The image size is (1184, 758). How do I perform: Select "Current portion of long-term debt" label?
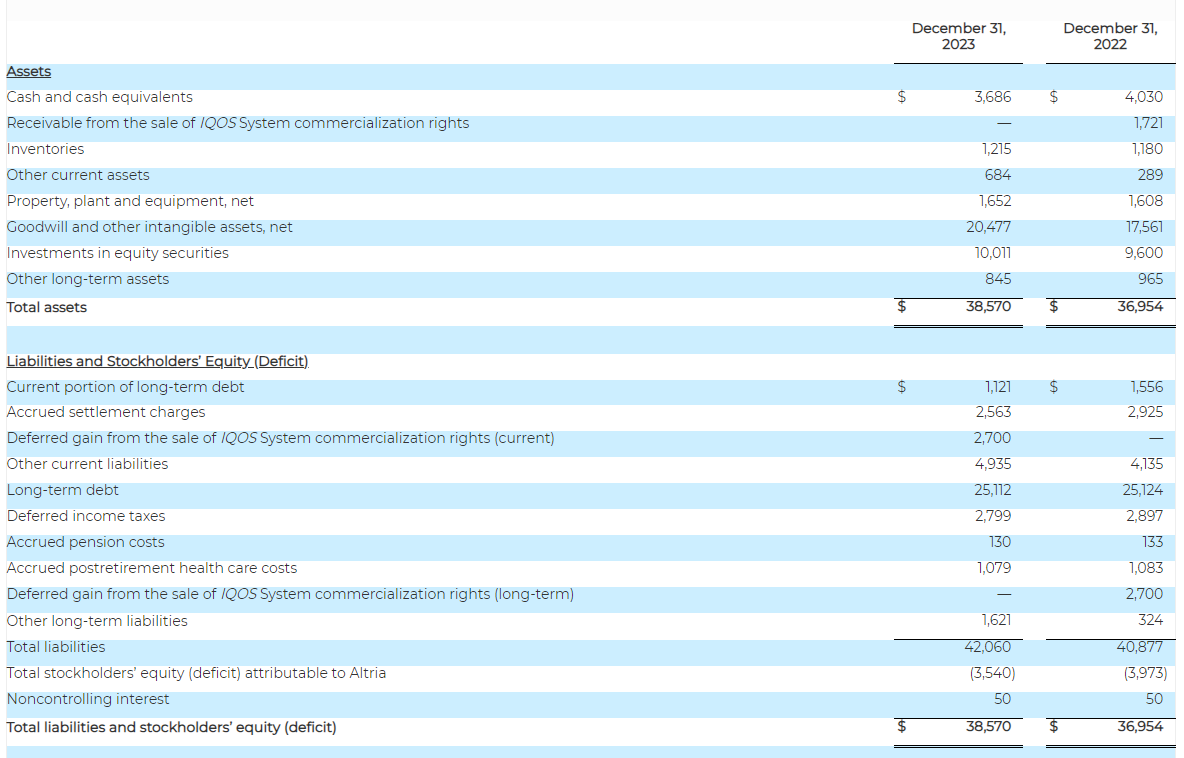point(125,387)
